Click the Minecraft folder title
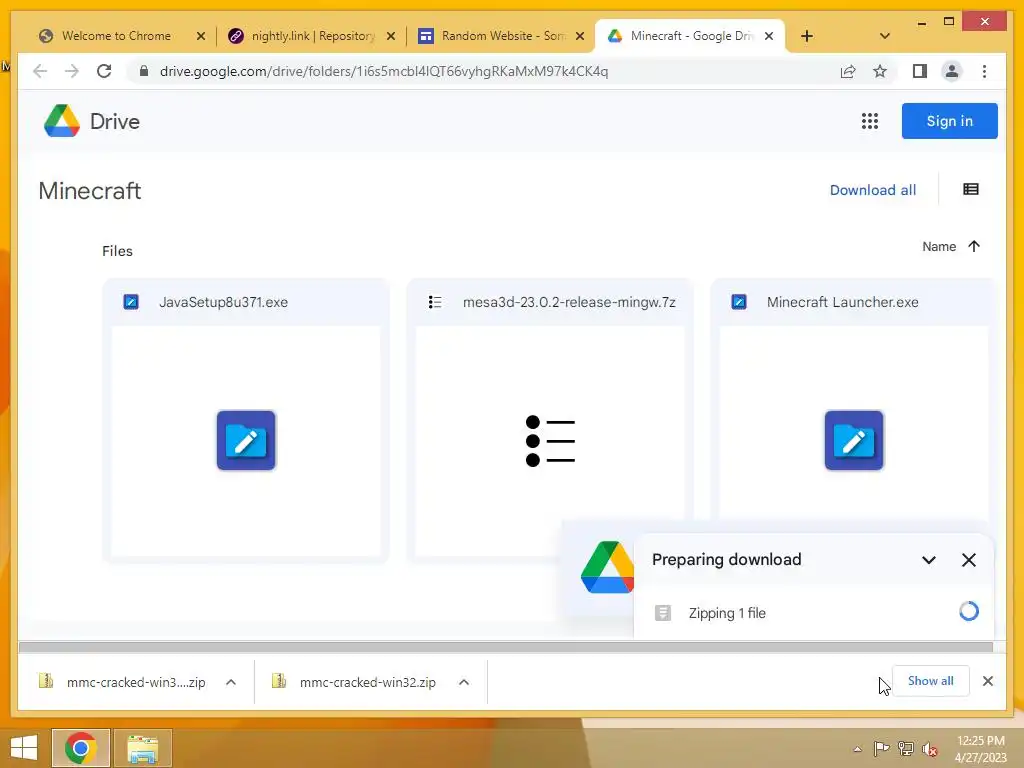 pyautogui.click(x=89, y=191)
